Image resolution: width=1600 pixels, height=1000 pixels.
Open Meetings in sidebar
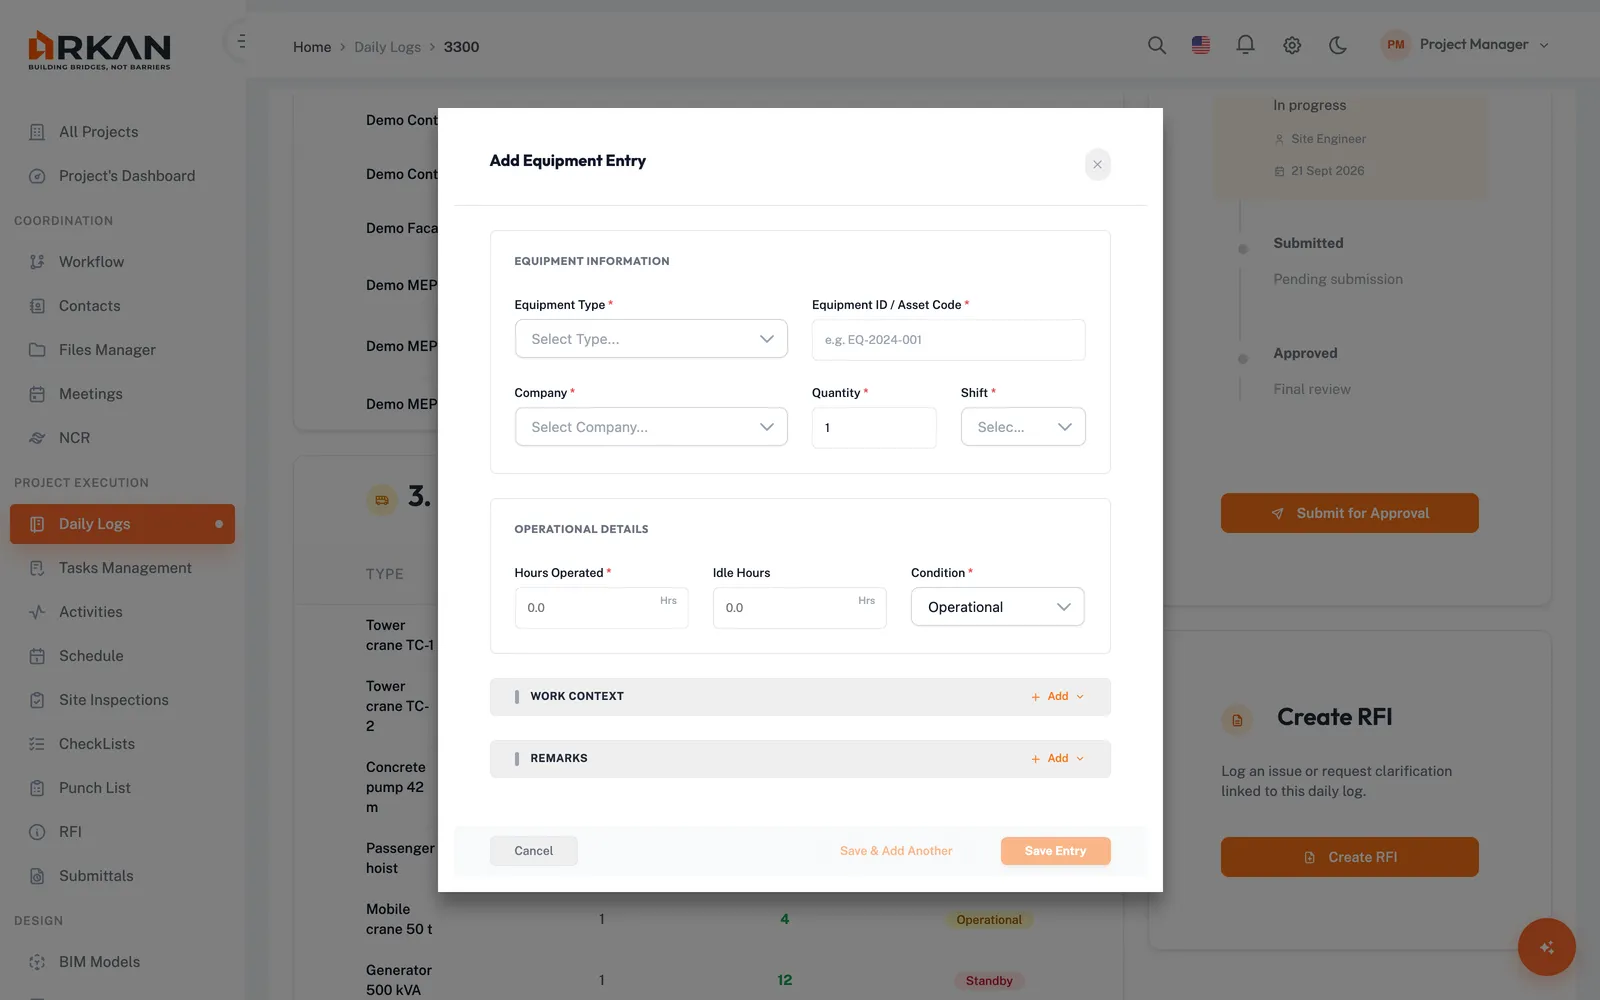(x=122, y=394)
